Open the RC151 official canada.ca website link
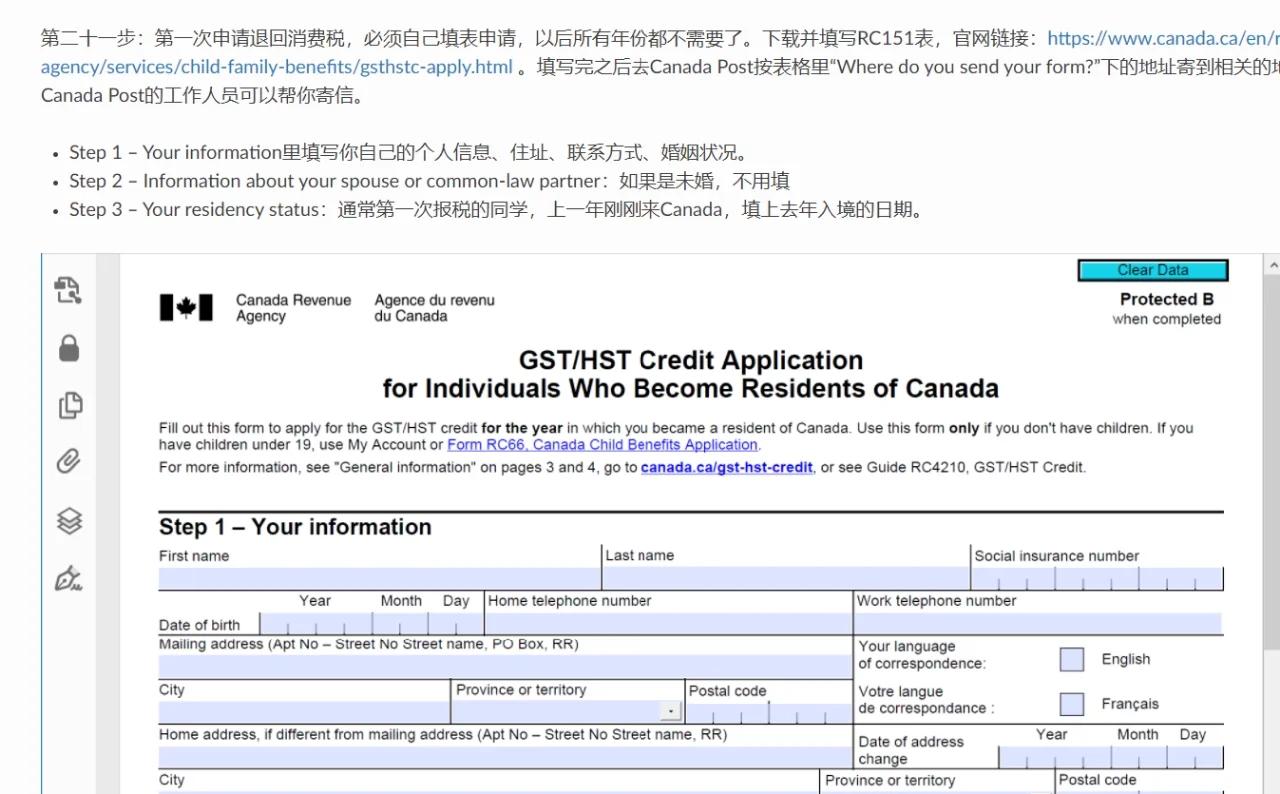The width and height of the screenshot is (1280, 794). (x=1162, y=39)
